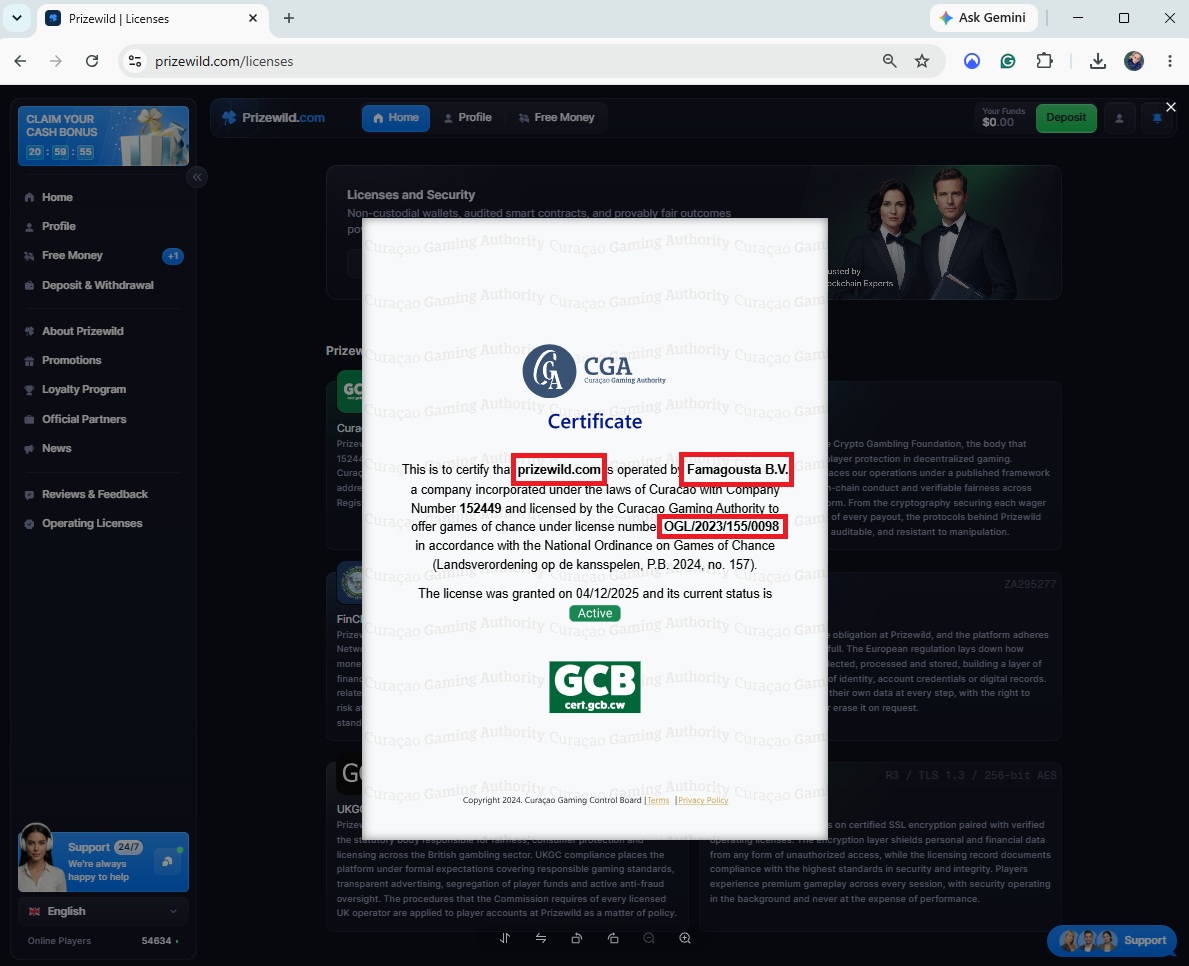Image resolution: width=1189 pixels, height=966 pixels.
Task: Open Free Money in the sidebar
Action: 72,256
